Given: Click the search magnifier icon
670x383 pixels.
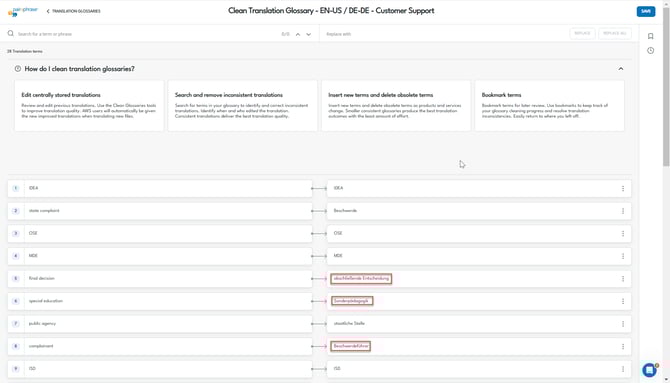Looking at the screenshot, I should pos(11,33).
